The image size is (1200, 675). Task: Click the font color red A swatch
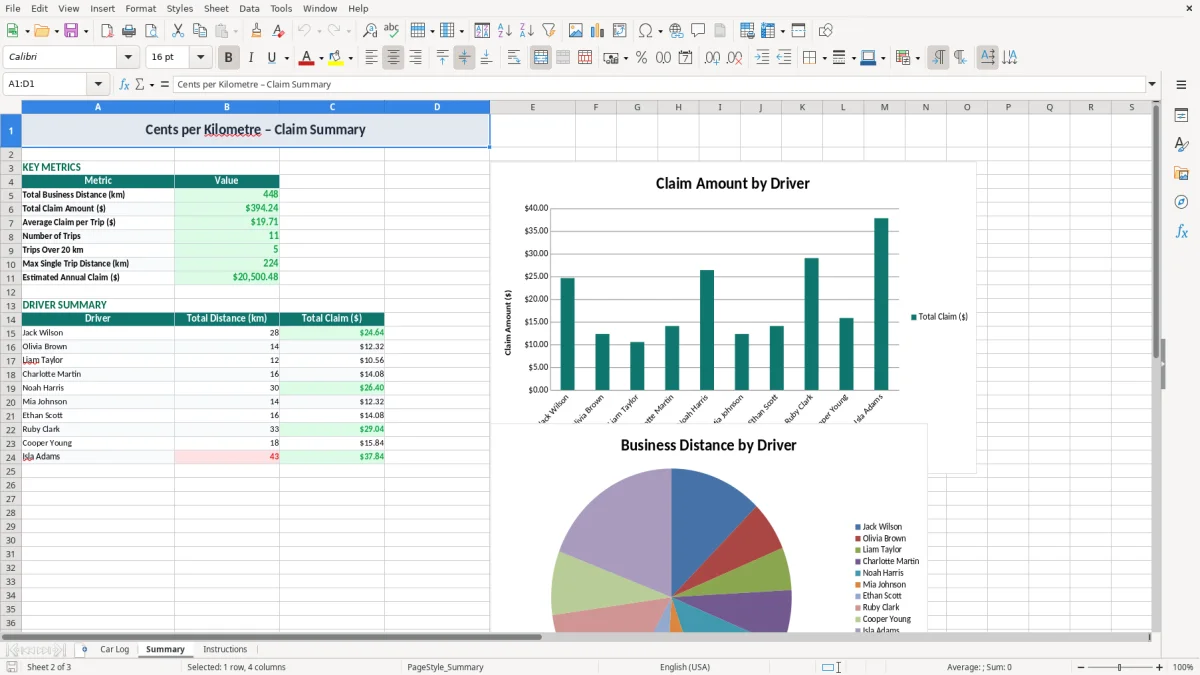click(306, 58)
